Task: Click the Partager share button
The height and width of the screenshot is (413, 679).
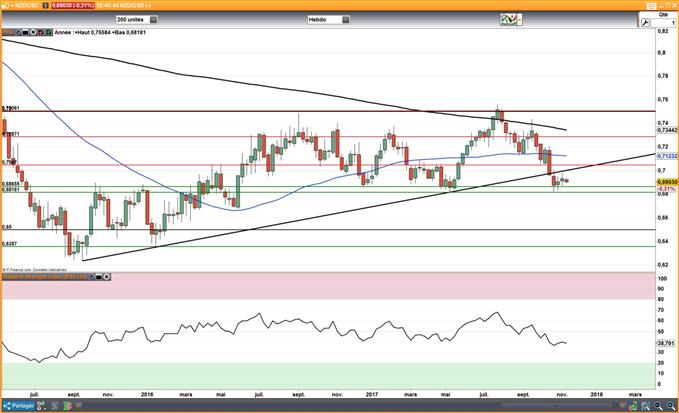Action: click(x=19, y=406)
